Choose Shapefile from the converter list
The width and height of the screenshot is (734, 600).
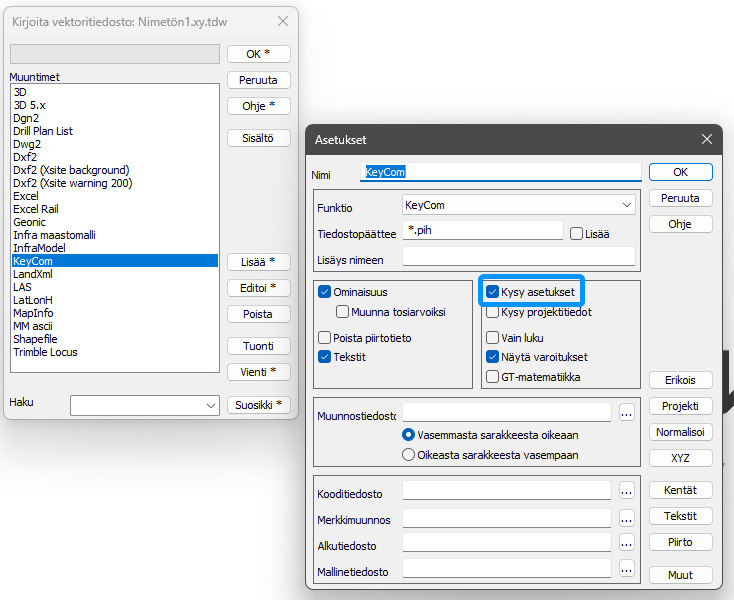[x=34, y=339]
